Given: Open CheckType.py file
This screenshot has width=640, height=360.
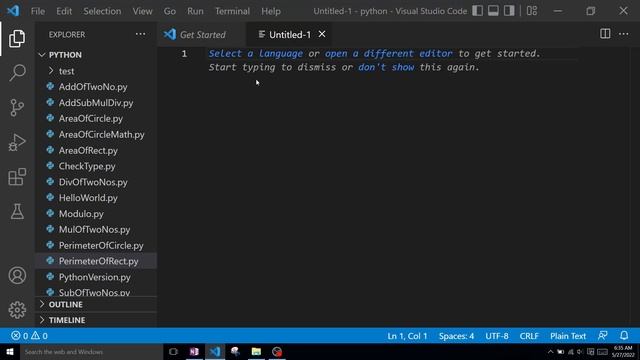Looking at the screenshot, I should point(96,166).
